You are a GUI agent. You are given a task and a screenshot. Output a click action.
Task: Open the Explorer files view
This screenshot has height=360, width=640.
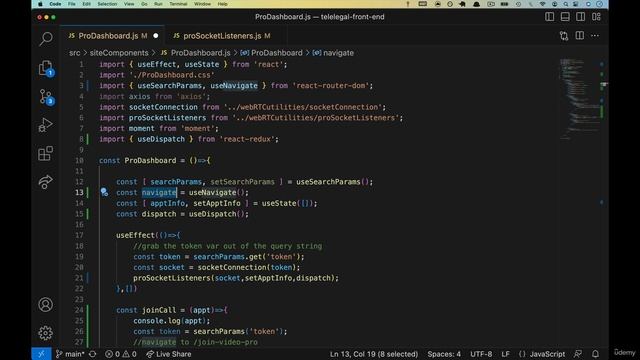click(46, 68)
